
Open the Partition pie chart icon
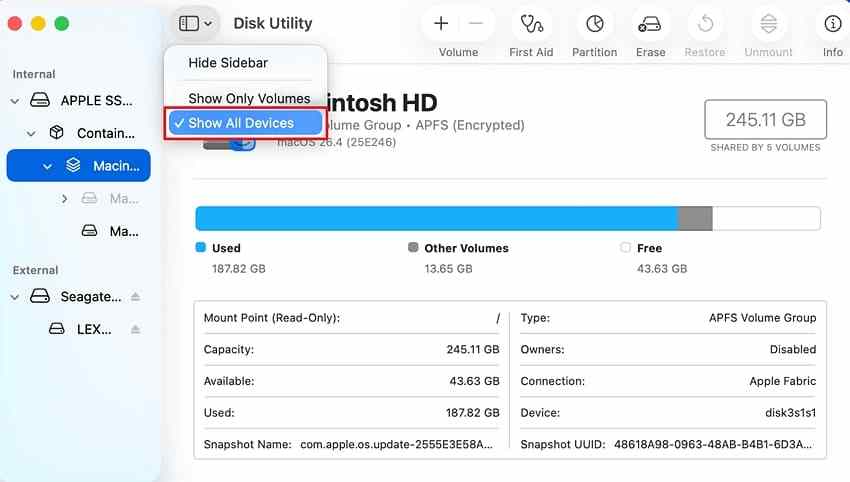click(595, 24)
